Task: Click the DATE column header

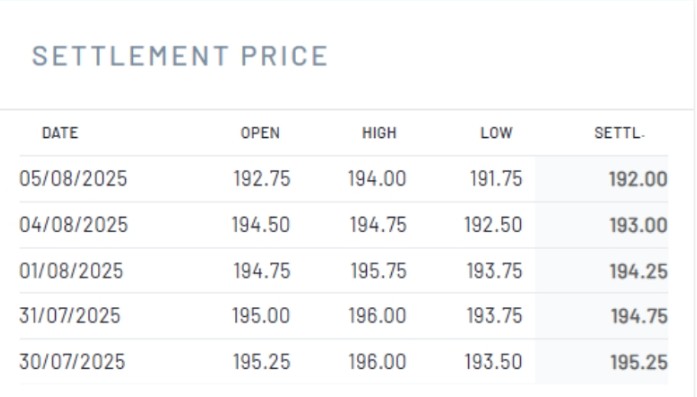Action: coord(60,133)
